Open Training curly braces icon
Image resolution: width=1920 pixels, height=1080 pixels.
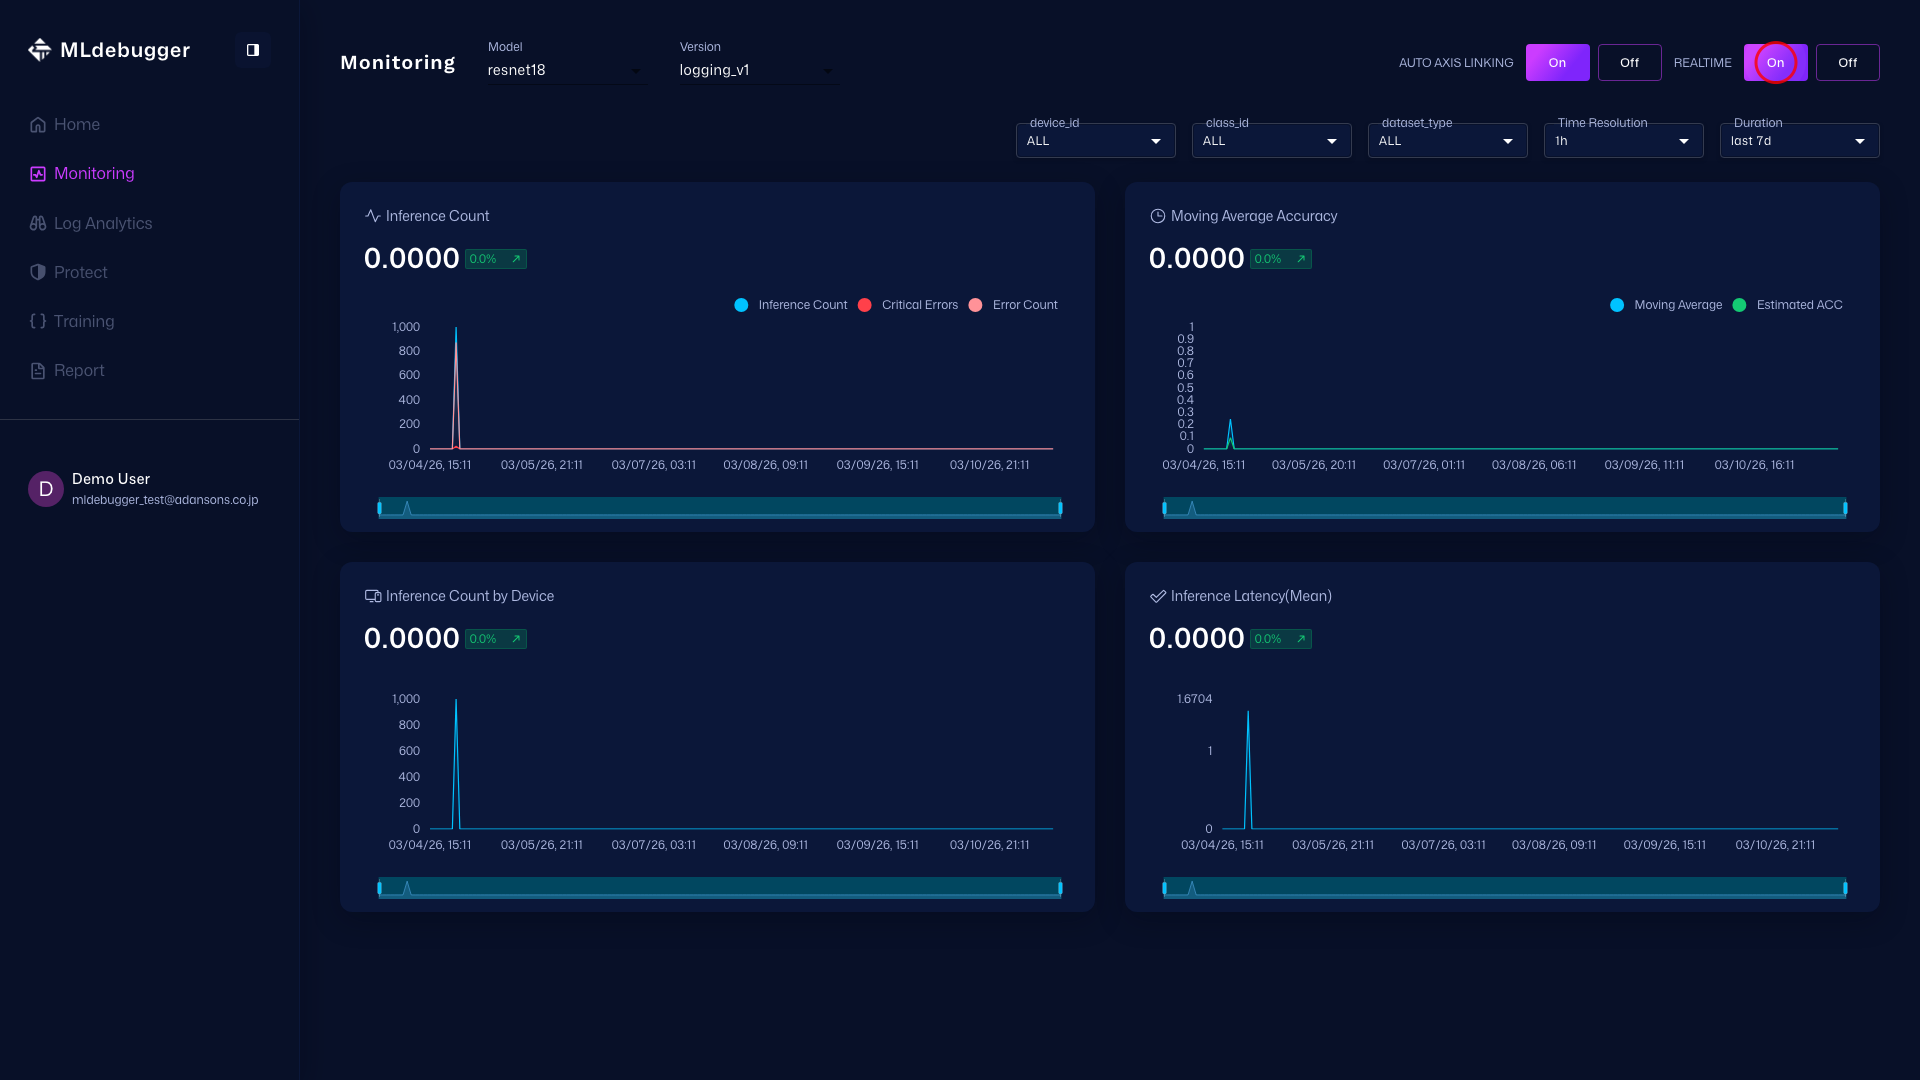coord(38,322)
